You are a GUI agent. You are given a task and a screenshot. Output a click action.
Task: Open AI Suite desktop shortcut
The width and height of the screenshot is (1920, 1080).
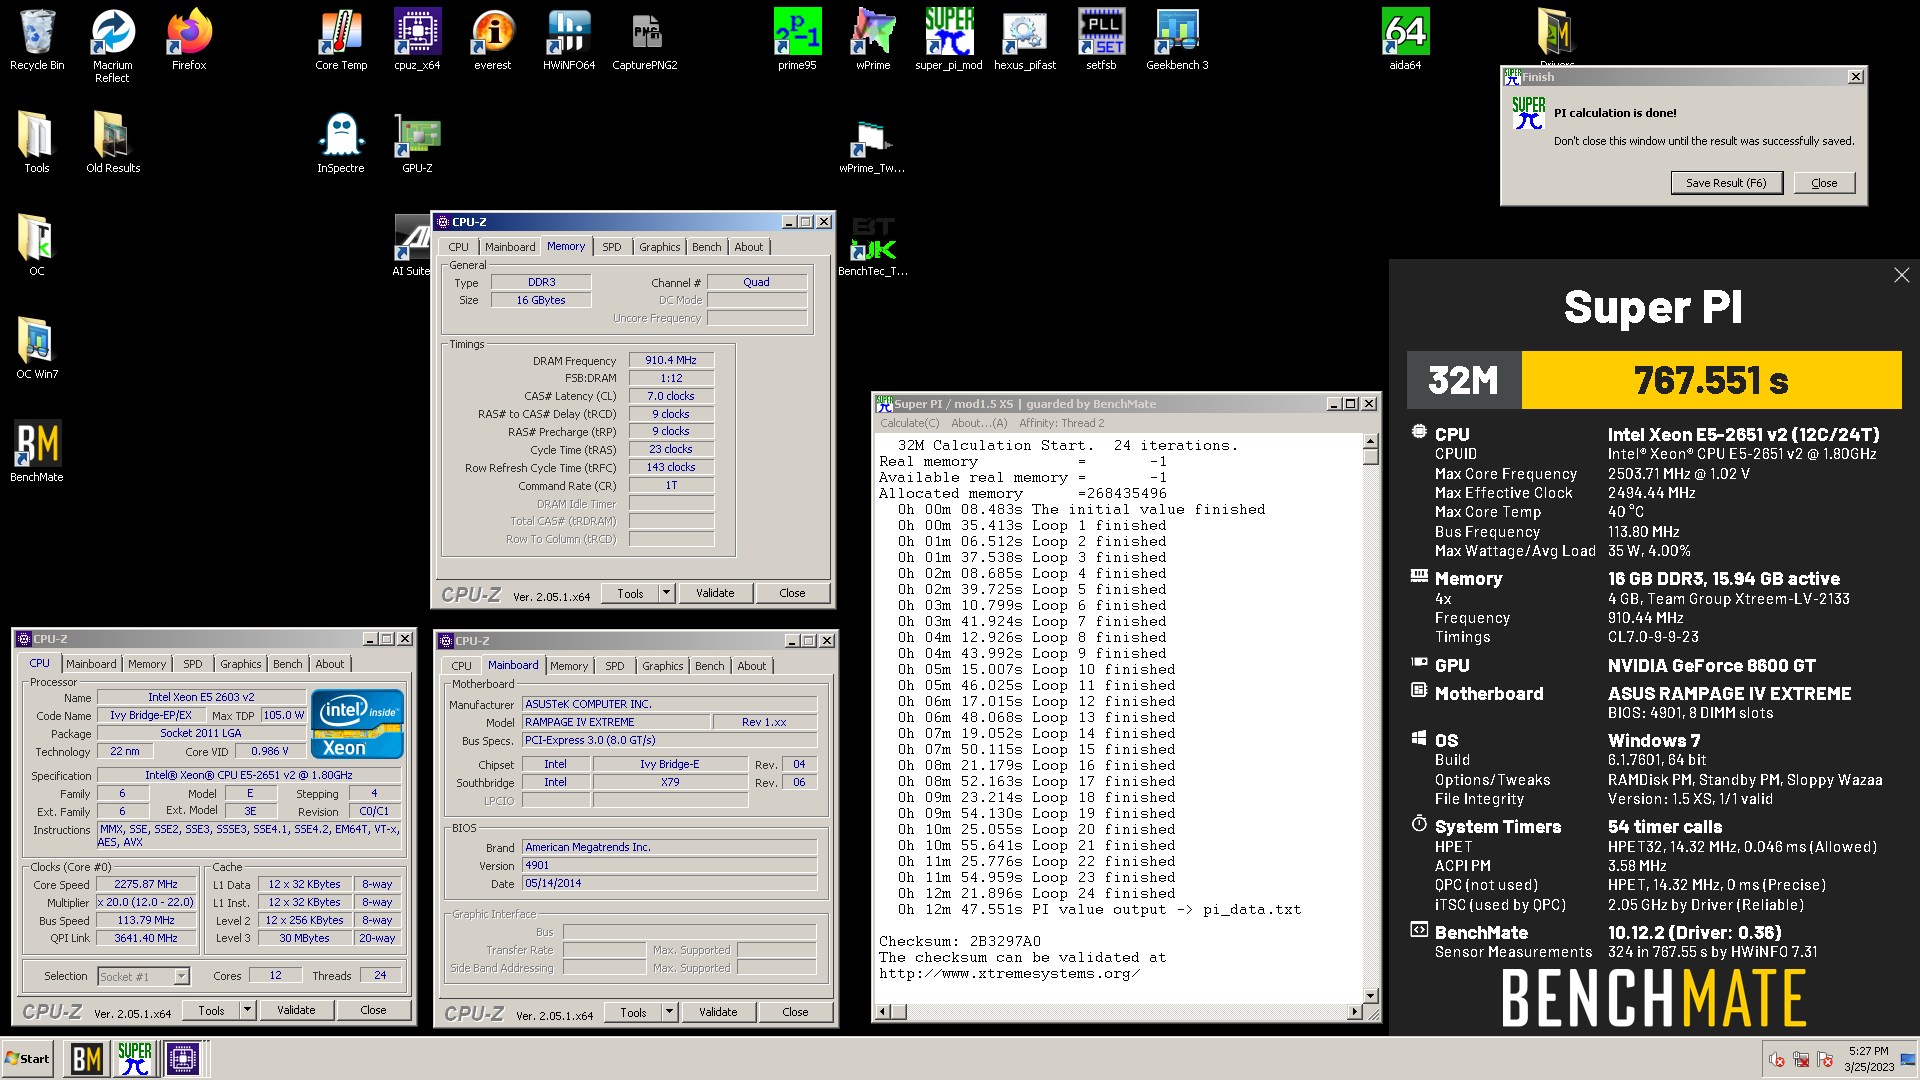[412, 246]
